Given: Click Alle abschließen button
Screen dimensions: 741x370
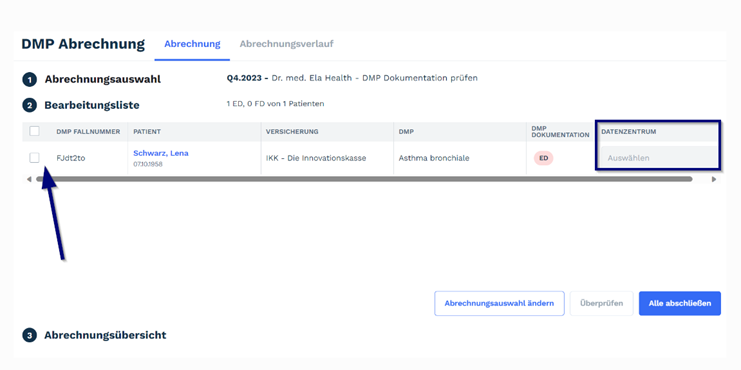Looking at the screenshot, I should (680, 303).
